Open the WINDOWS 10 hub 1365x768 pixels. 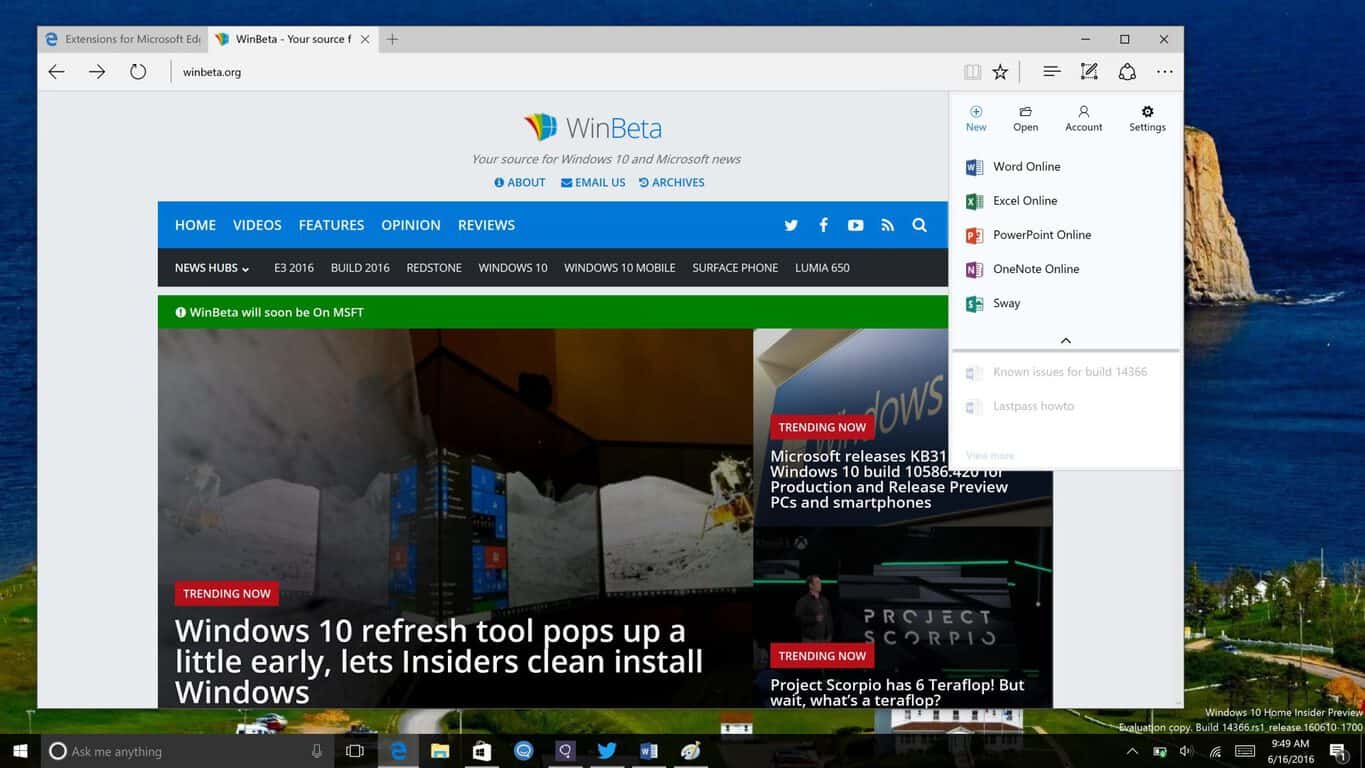[513, 268]
